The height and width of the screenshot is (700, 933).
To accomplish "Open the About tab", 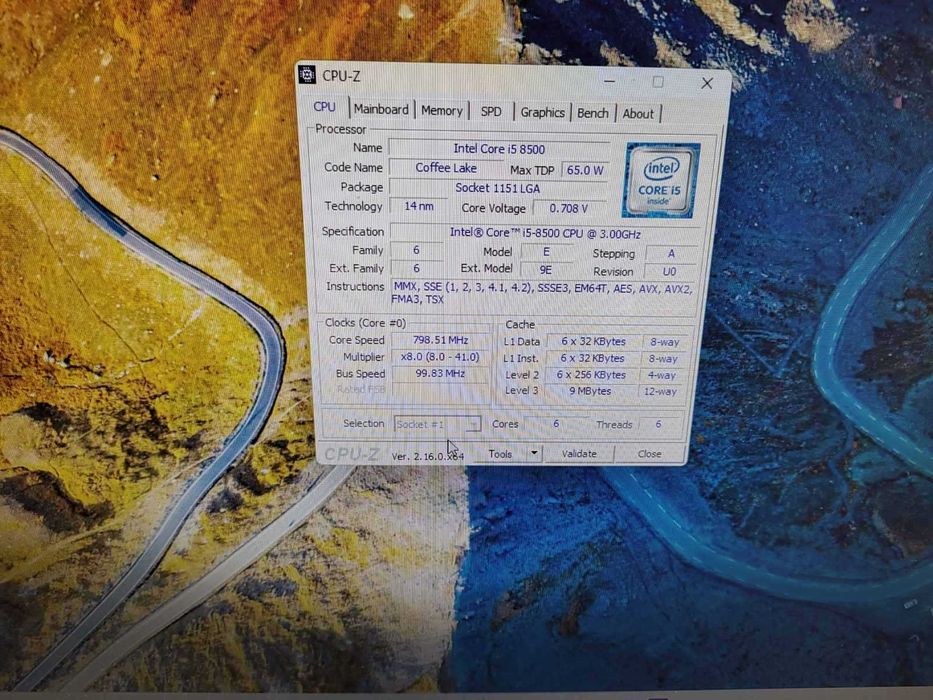I will click(638, 114).
